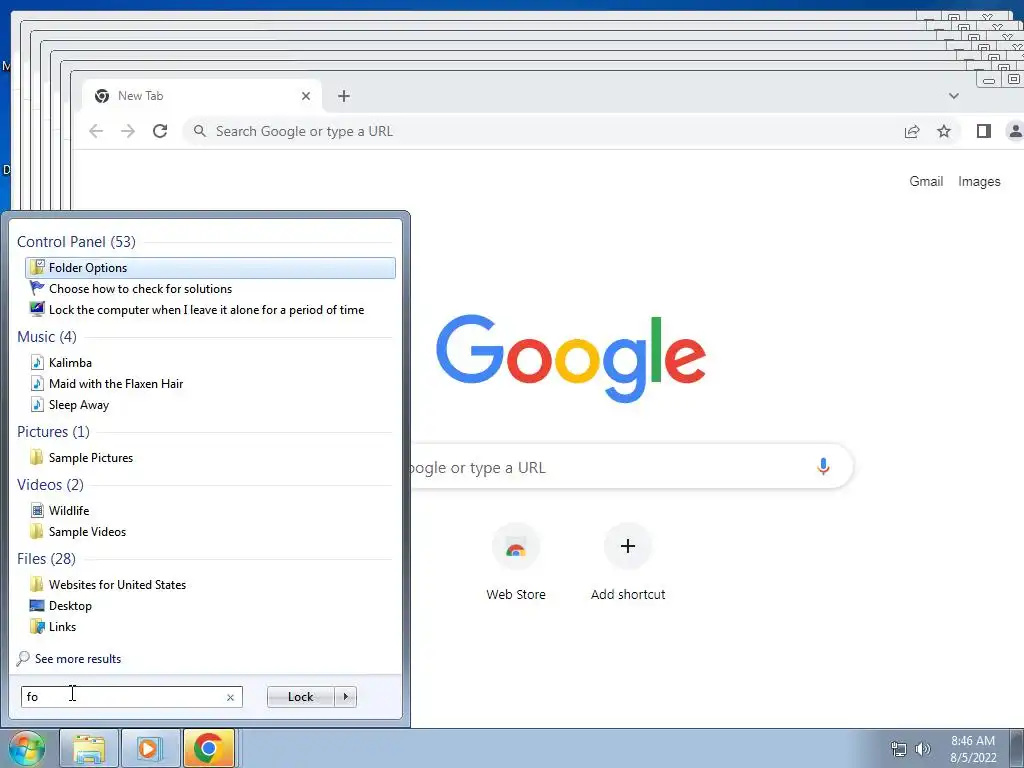The width and height of the screenshot is (1024, 768).
Task: Click the volume speaker icon in tray
Action: click(x=923, y=749)
